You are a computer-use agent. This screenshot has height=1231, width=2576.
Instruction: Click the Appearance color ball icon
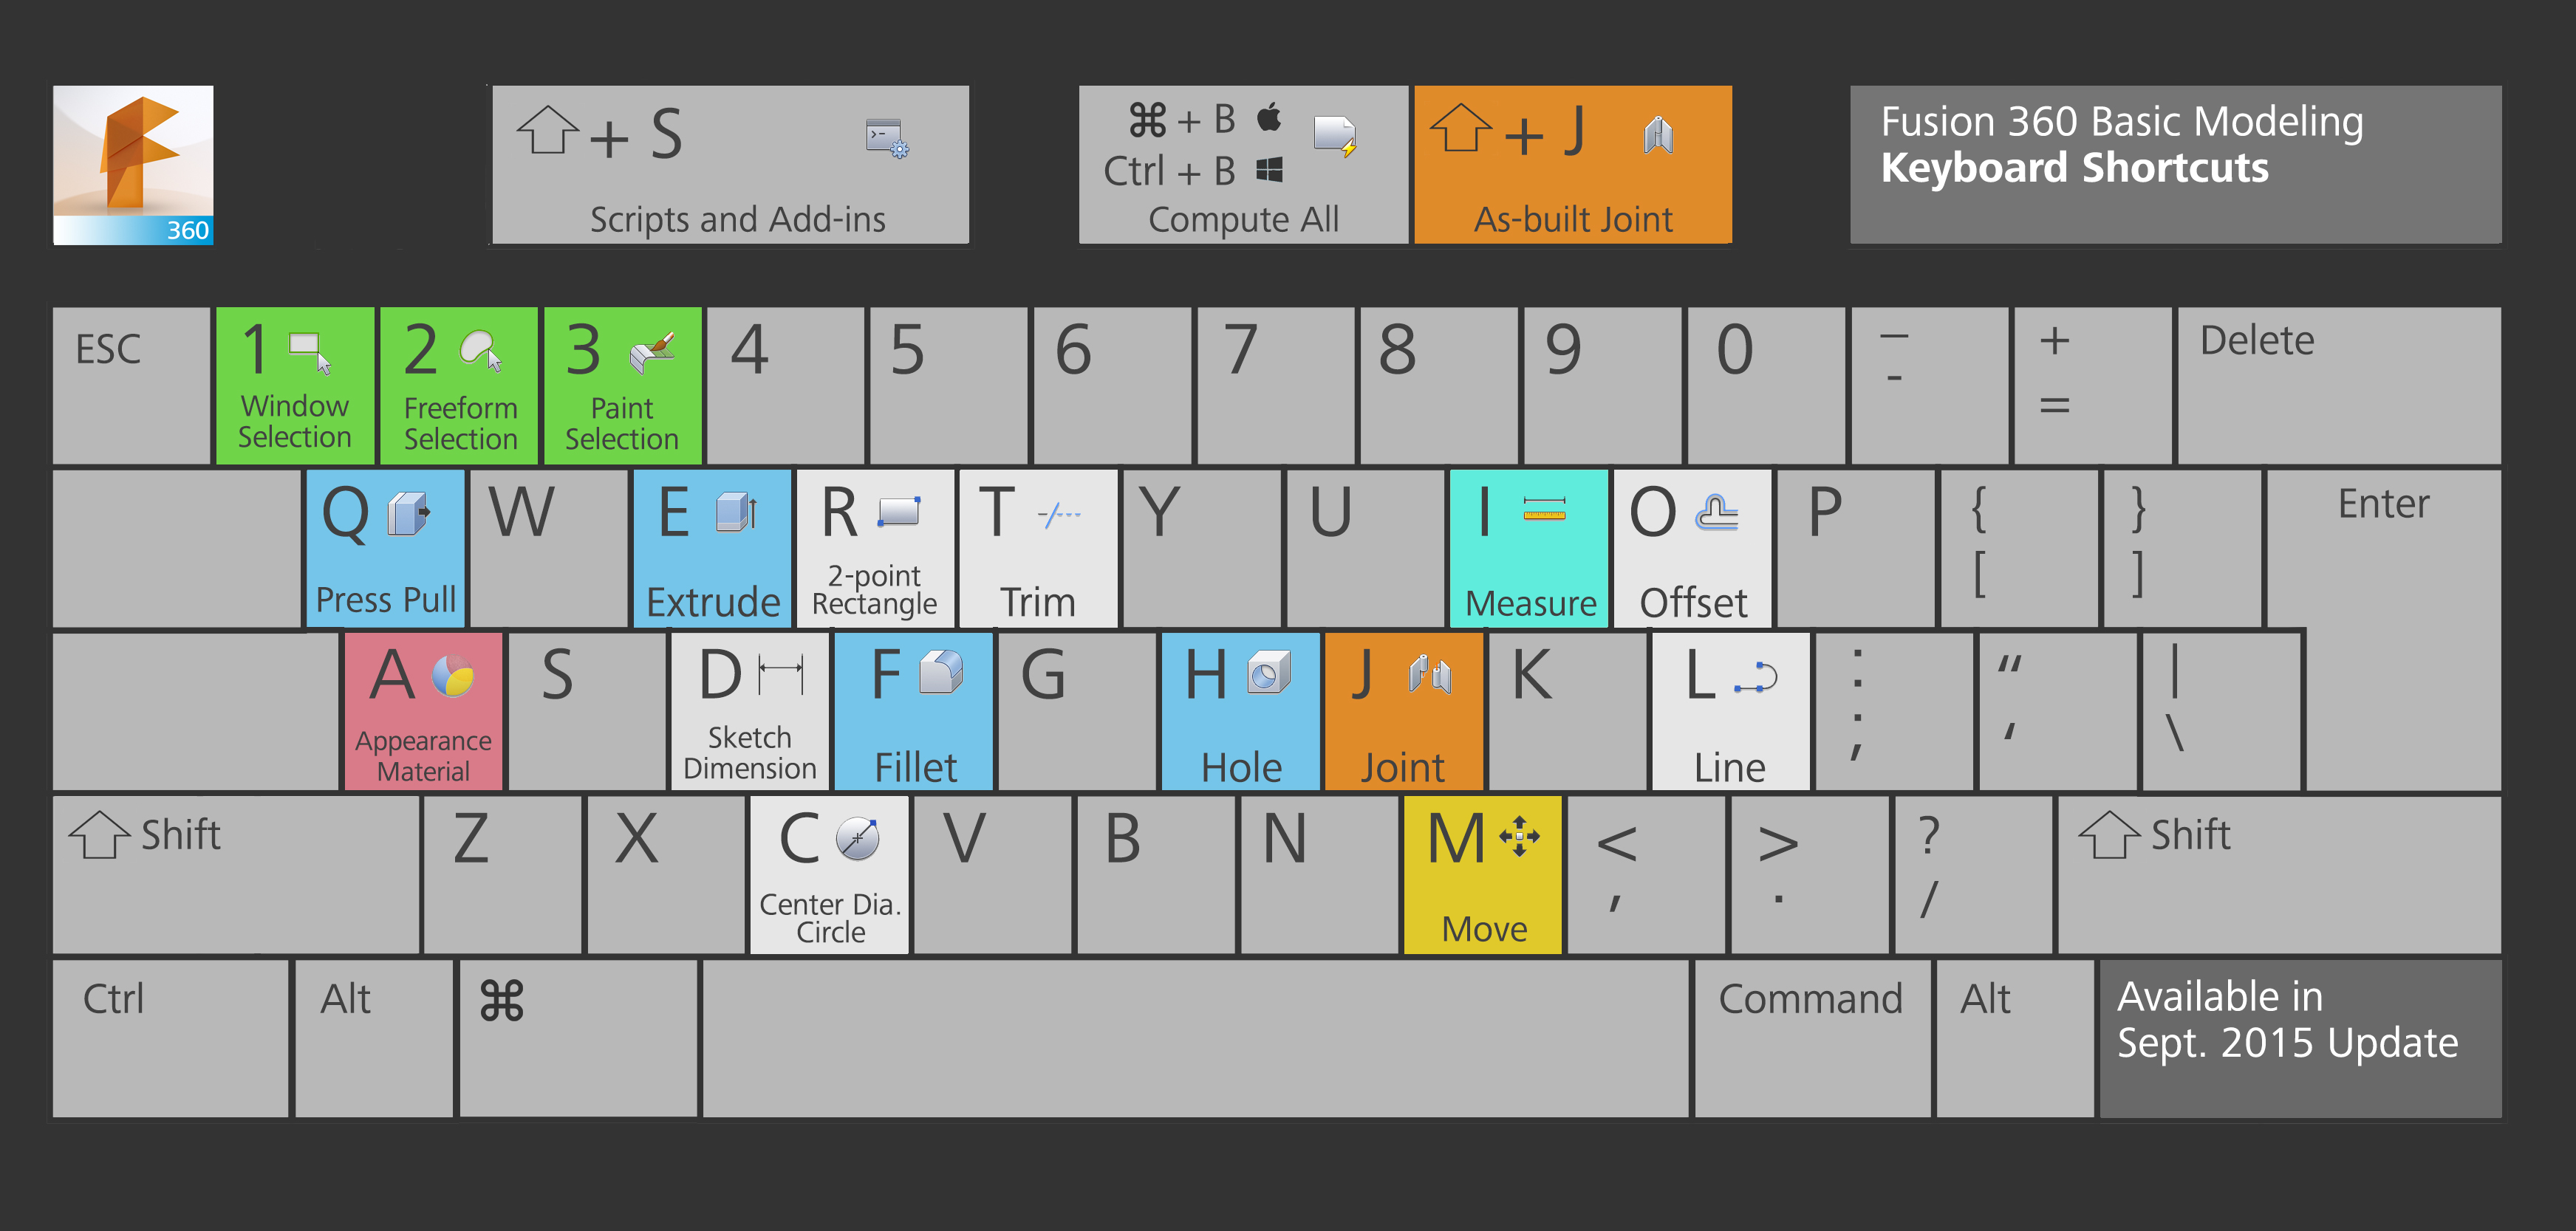click(x=453, y=676)
